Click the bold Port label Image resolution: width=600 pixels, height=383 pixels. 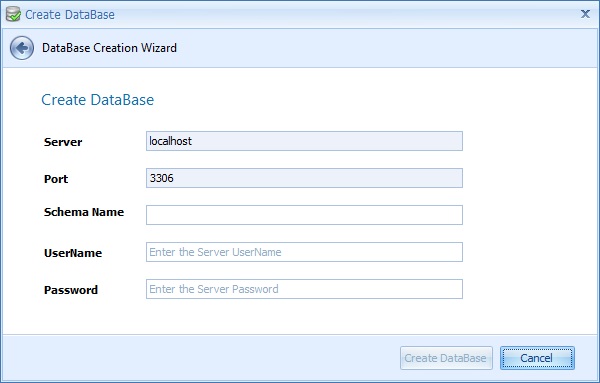(56, 179)
